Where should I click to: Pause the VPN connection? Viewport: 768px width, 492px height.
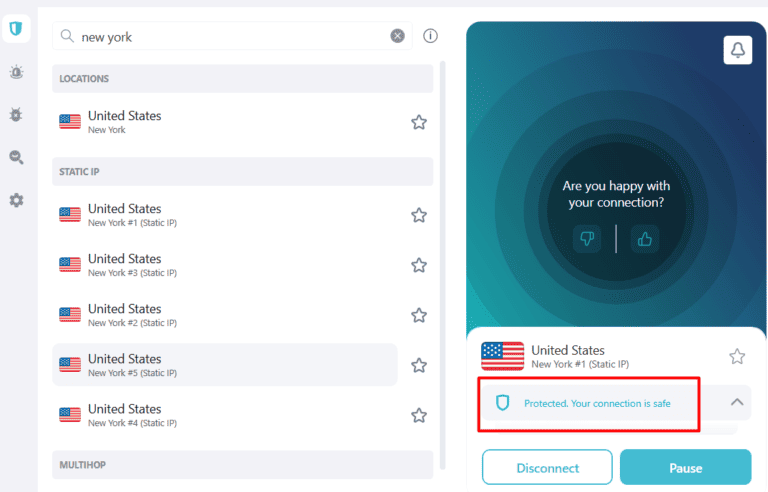(686, 467)
